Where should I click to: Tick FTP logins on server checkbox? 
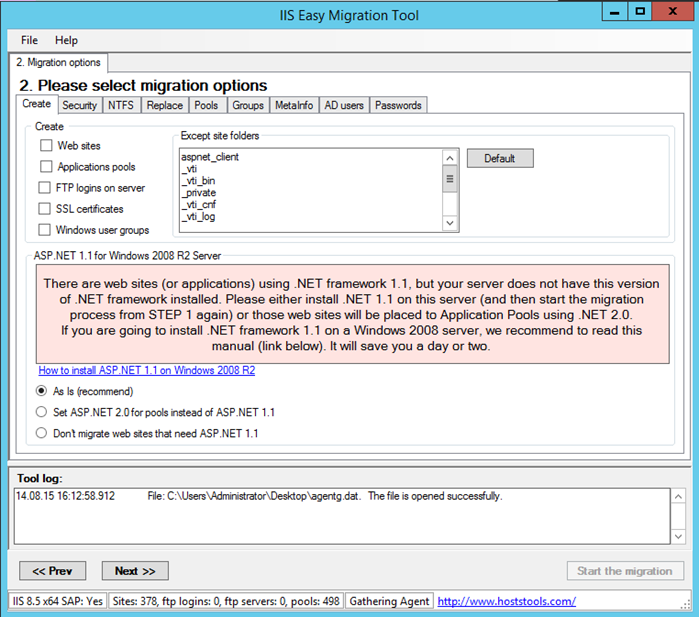44,187
